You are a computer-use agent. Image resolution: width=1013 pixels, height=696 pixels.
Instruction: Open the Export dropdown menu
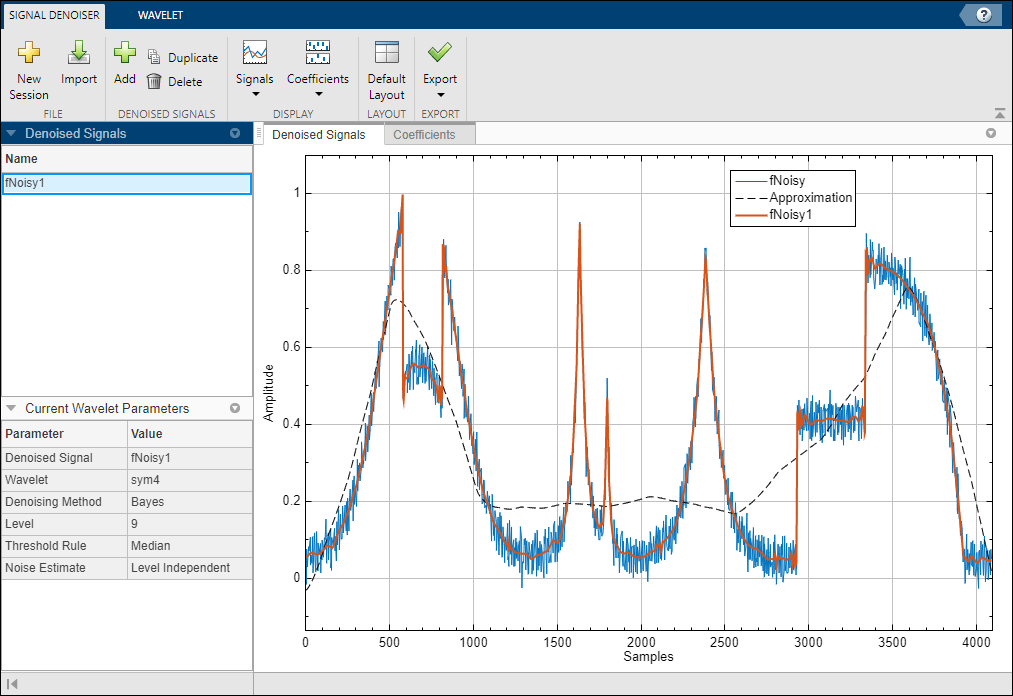pyautogui.click(x=440, y=94)
